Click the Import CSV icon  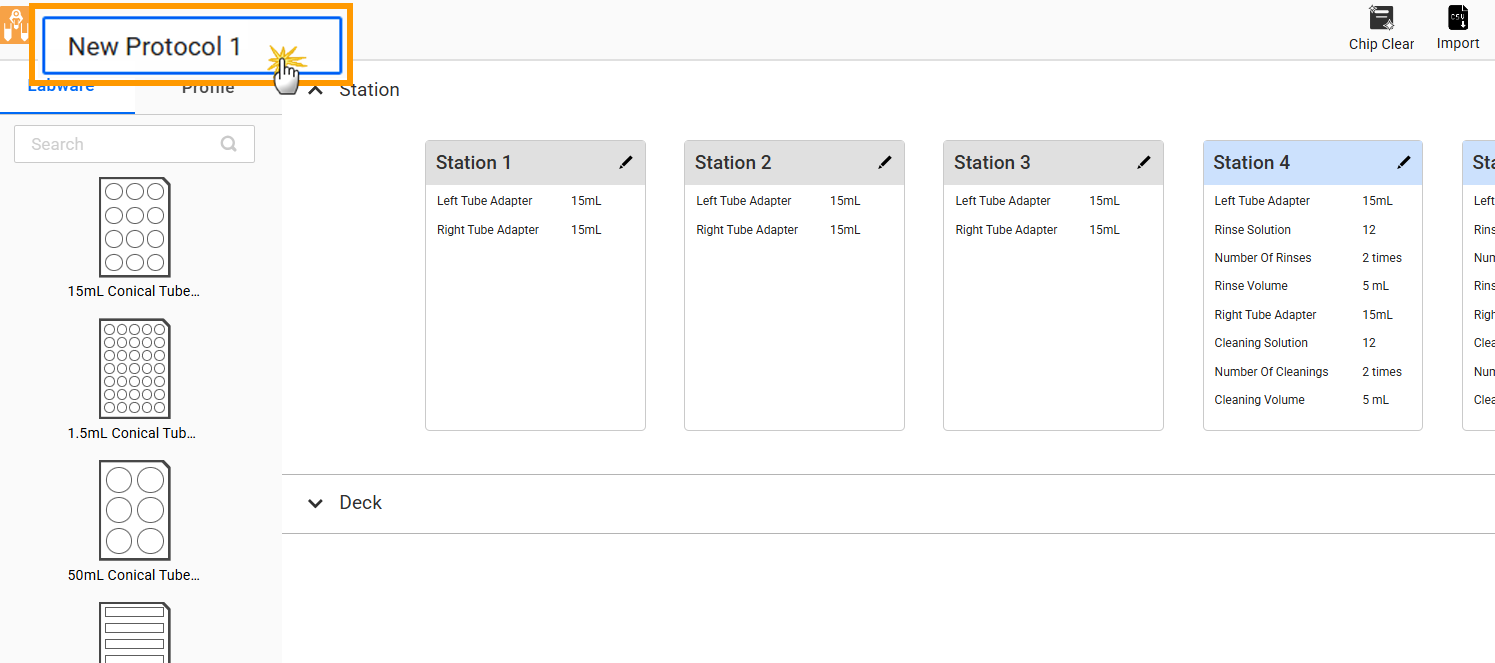[1458, 18]
